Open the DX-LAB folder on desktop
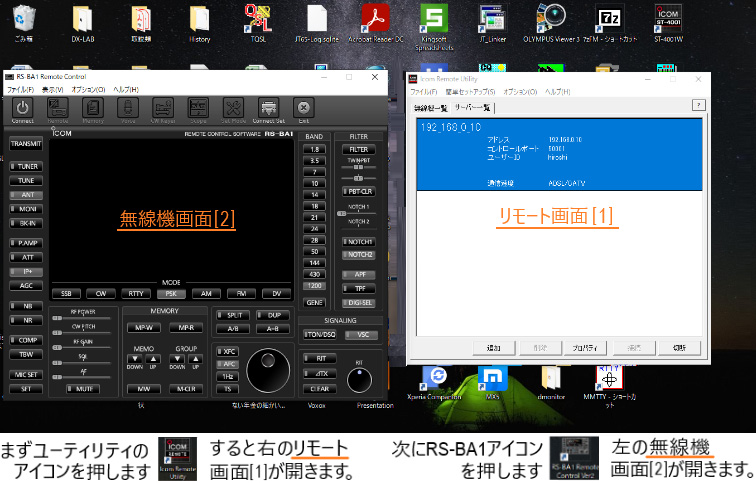Viewport: 756px width, 483px height. coord(82,23)
